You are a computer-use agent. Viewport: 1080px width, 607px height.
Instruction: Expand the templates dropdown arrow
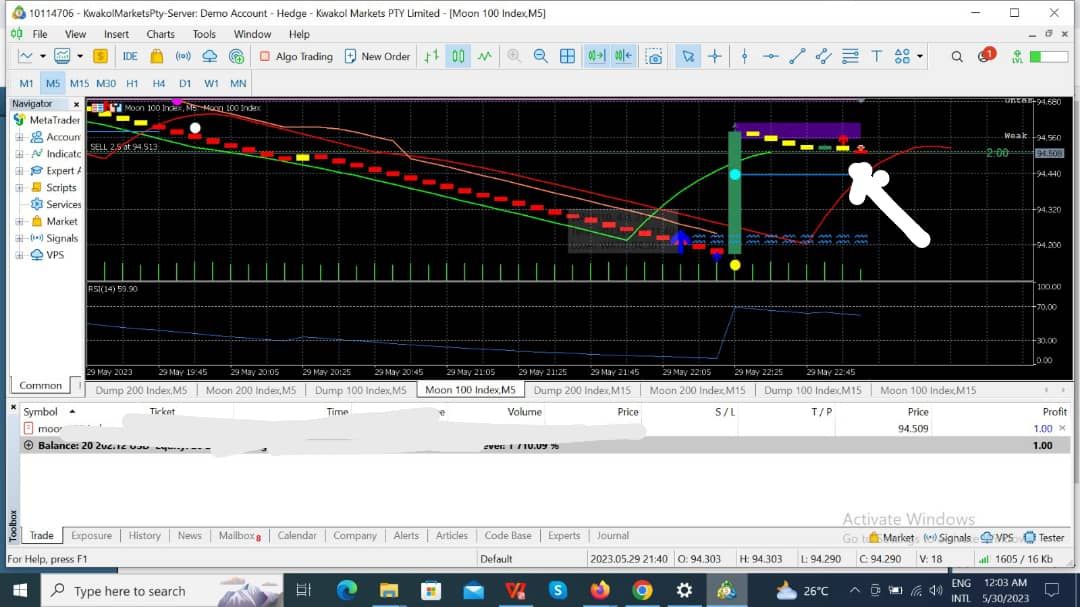pos(80,56)
